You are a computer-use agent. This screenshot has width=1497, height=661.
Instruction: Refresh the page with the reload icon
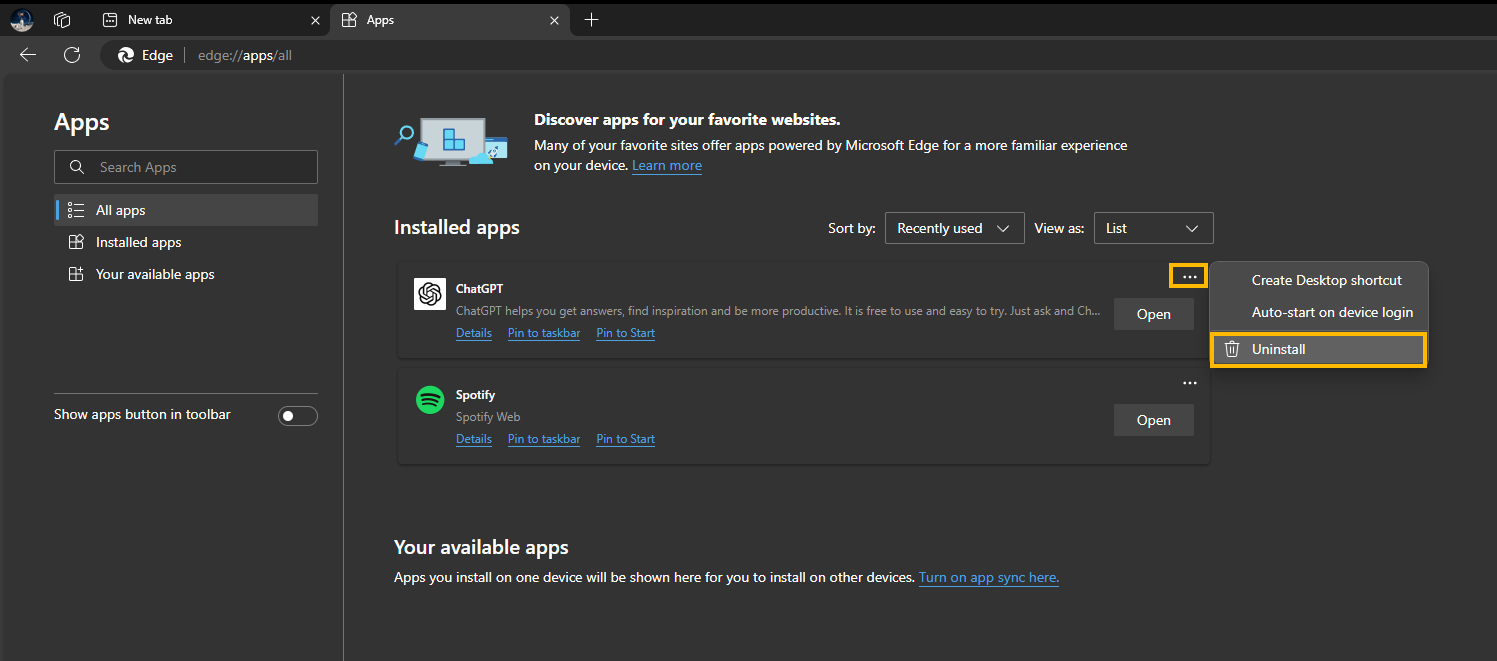(72, 55)
